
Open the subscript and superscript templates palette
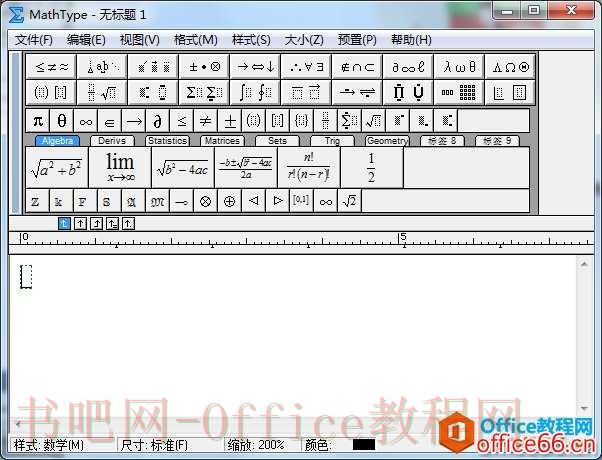[x=153, y=92]
